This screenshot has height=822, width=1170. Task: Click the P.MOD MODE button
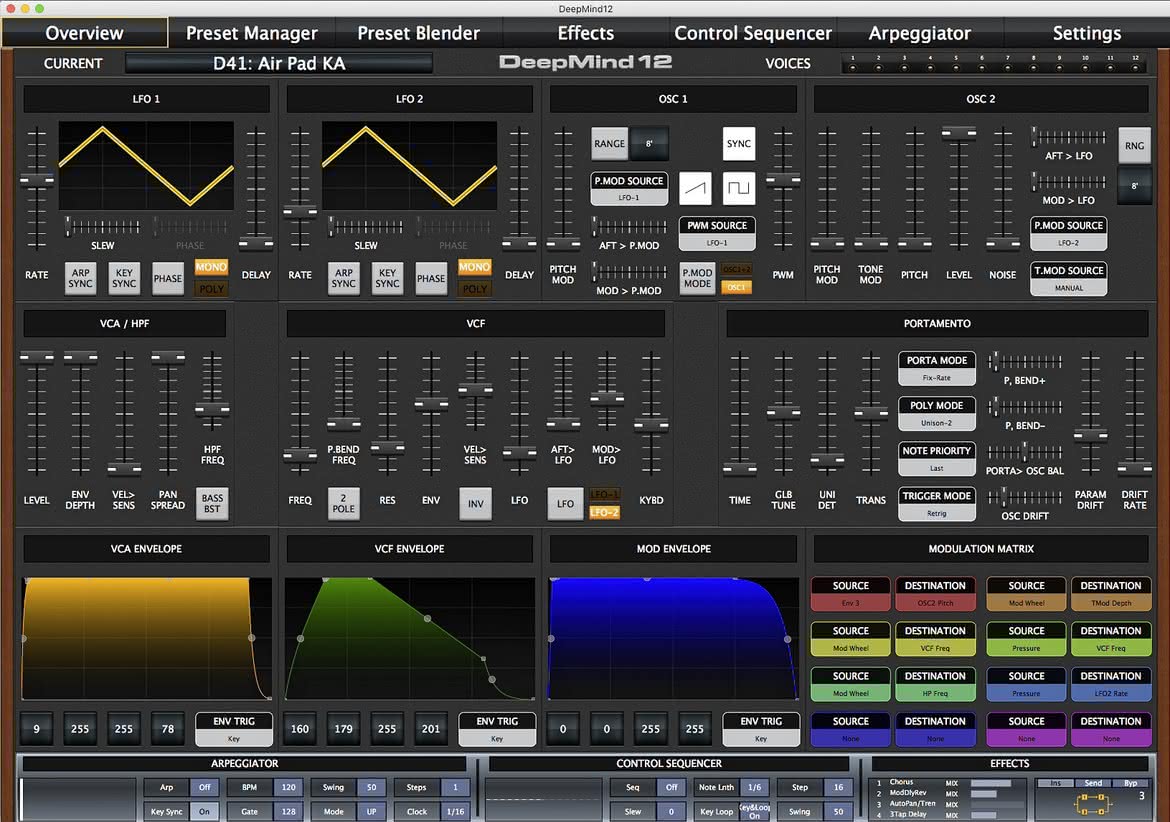click(697, 278)
